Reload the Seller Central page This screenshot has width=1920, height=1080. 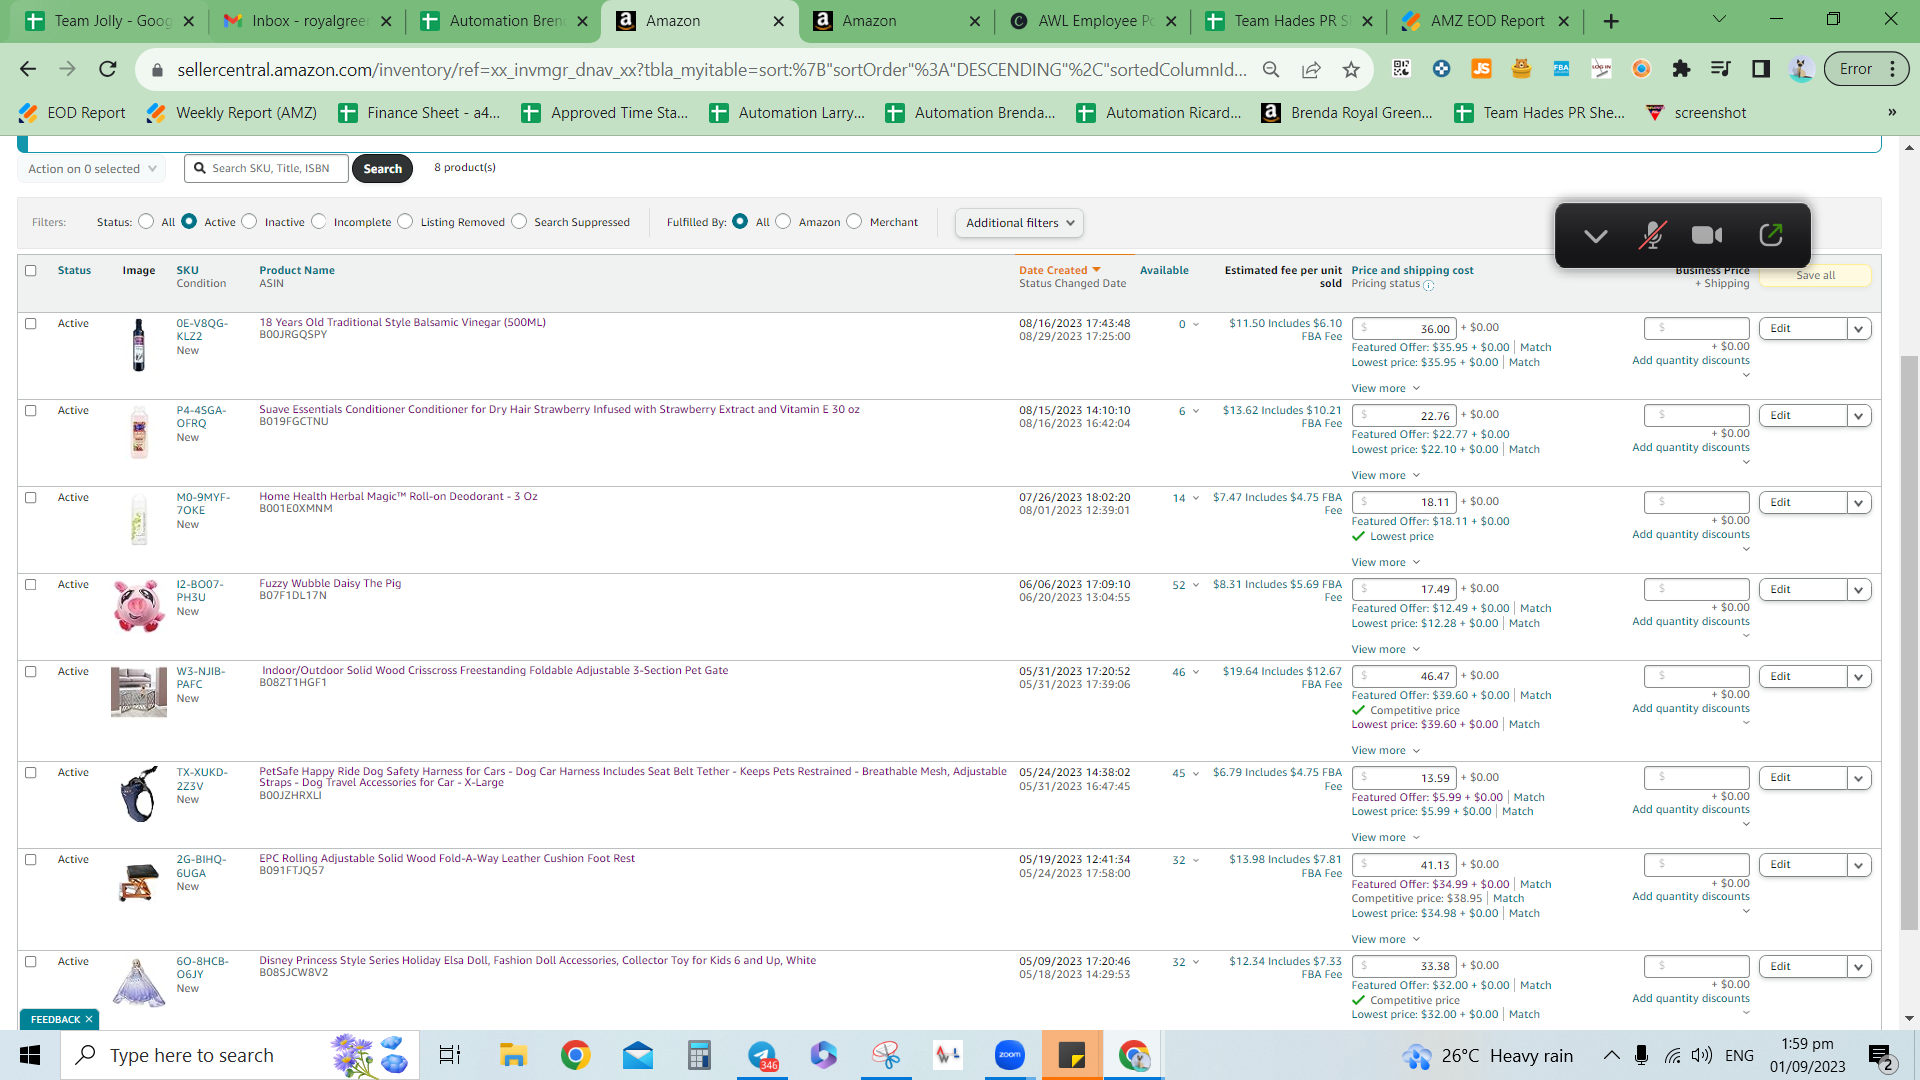click(108, 69)
